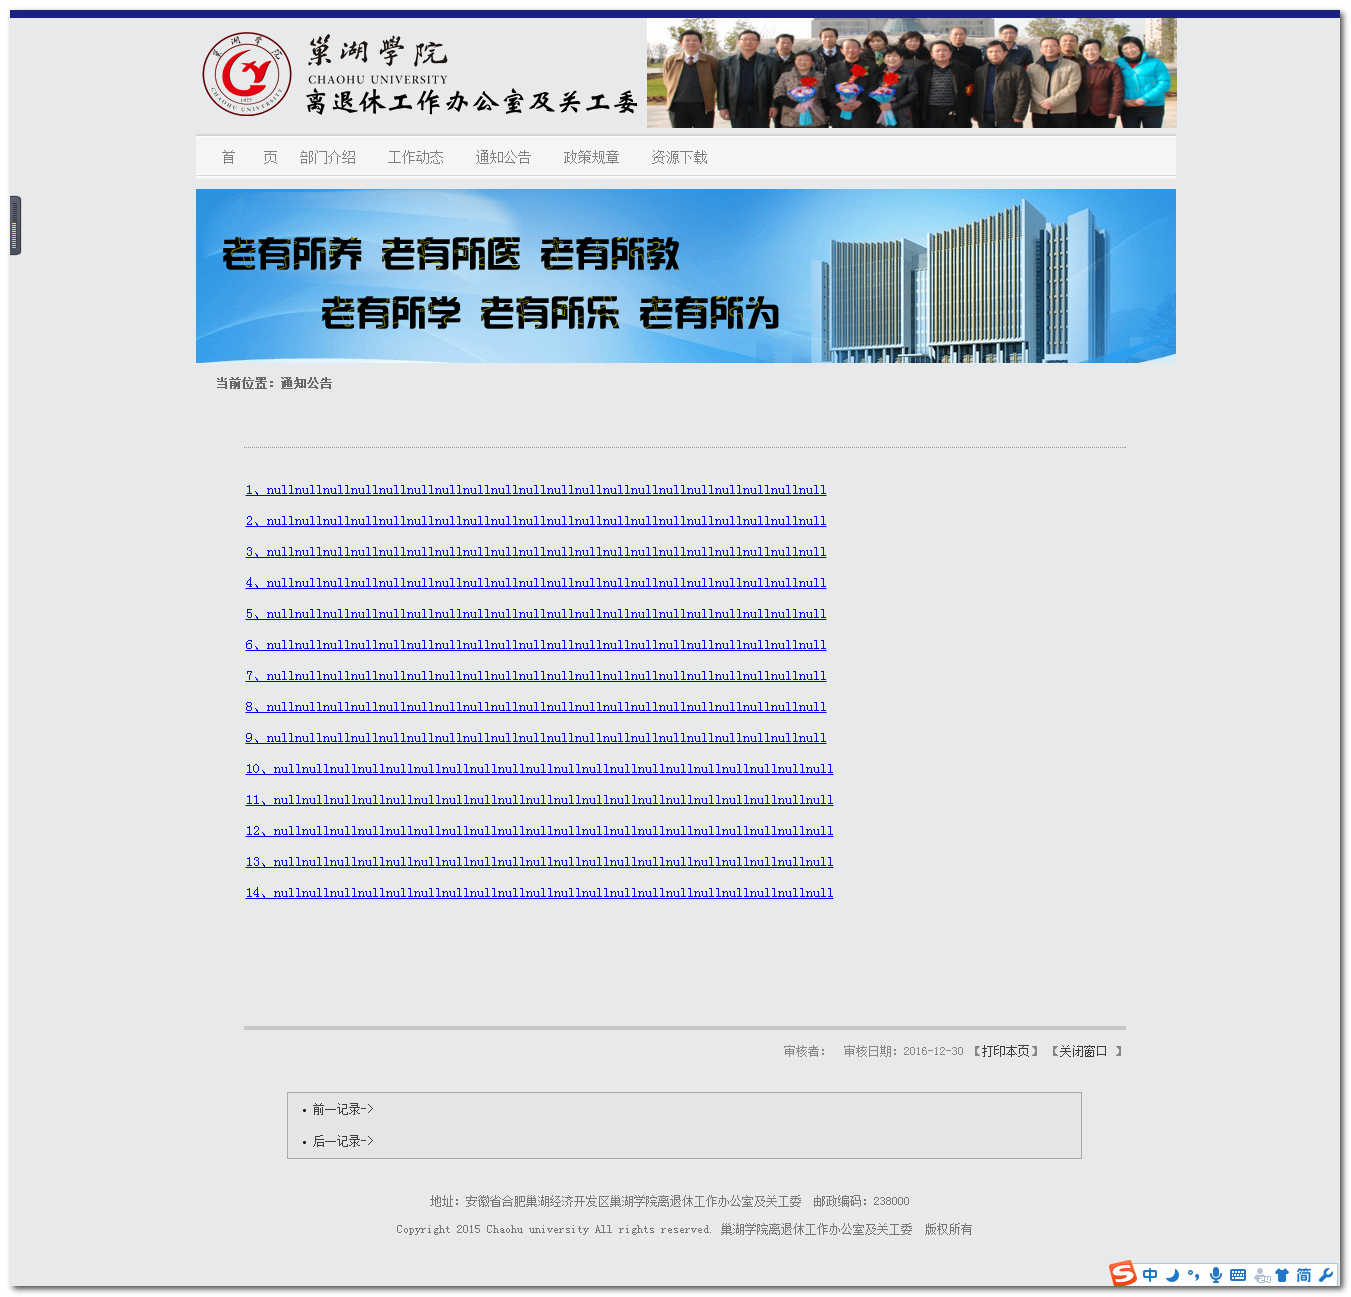Click the blue building banner image

(686, 276)
